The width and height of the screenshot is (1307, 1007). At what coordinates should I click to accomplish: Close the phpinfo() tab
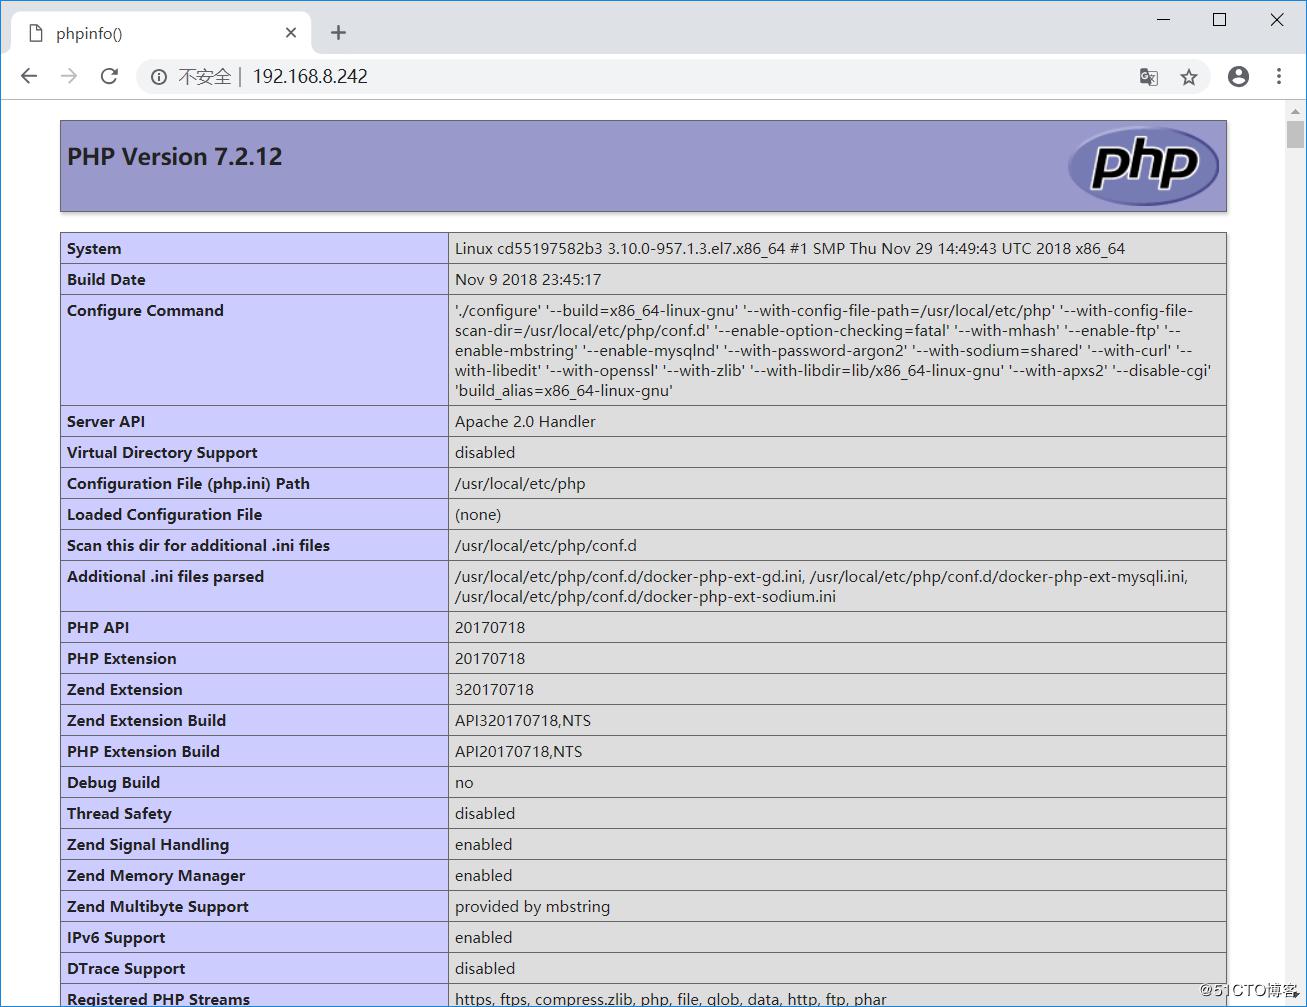point(291,33)
